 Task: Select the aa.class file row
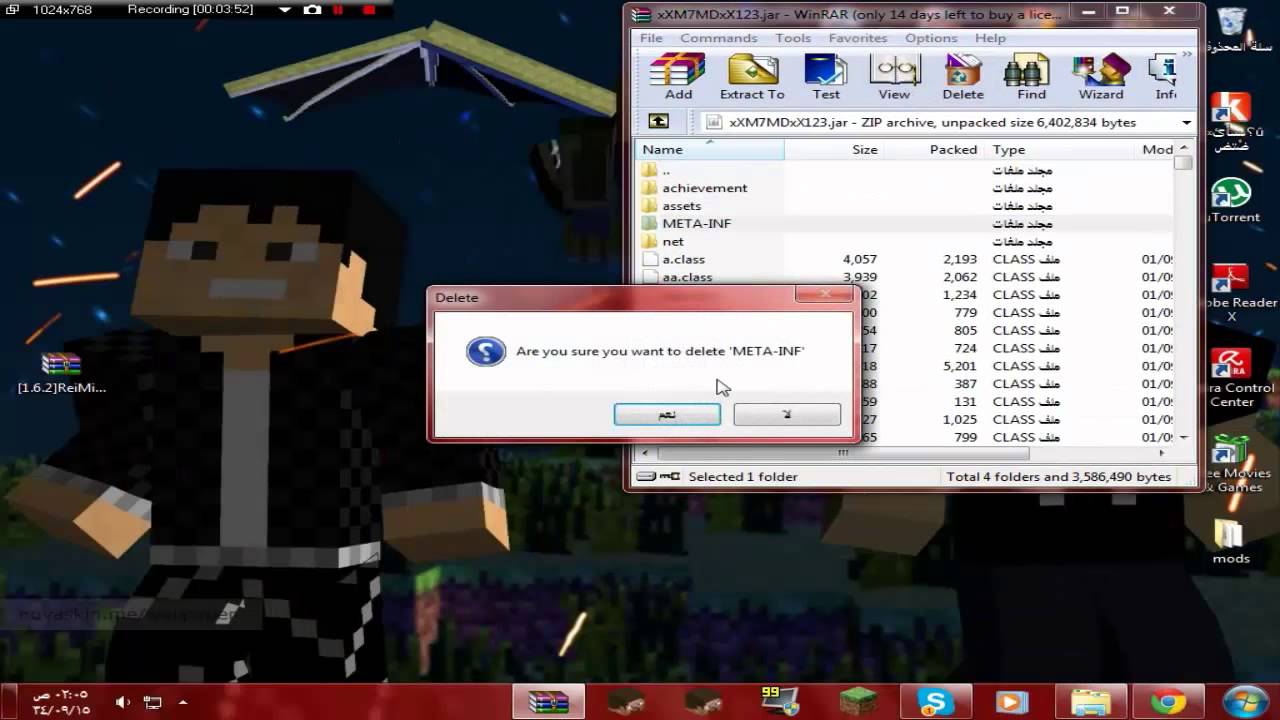tap(904, 277)
